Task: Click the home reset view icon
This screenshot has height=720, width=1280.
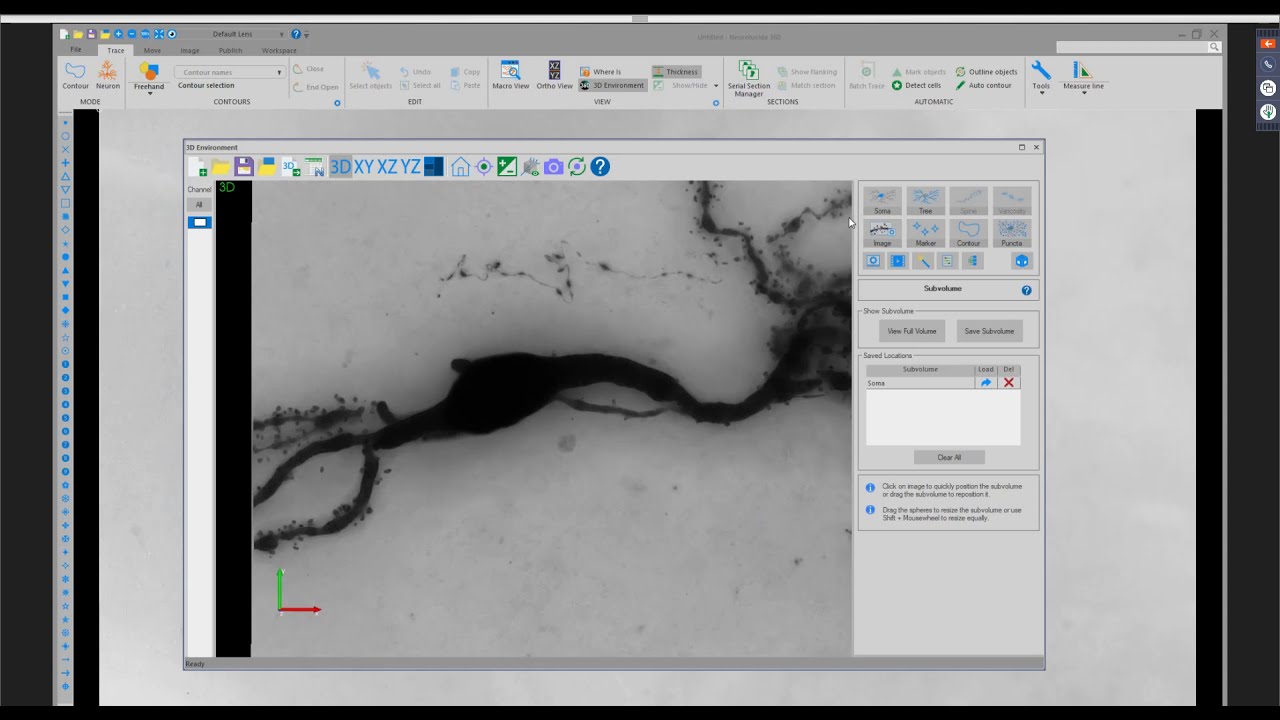Action: [460, 167]
